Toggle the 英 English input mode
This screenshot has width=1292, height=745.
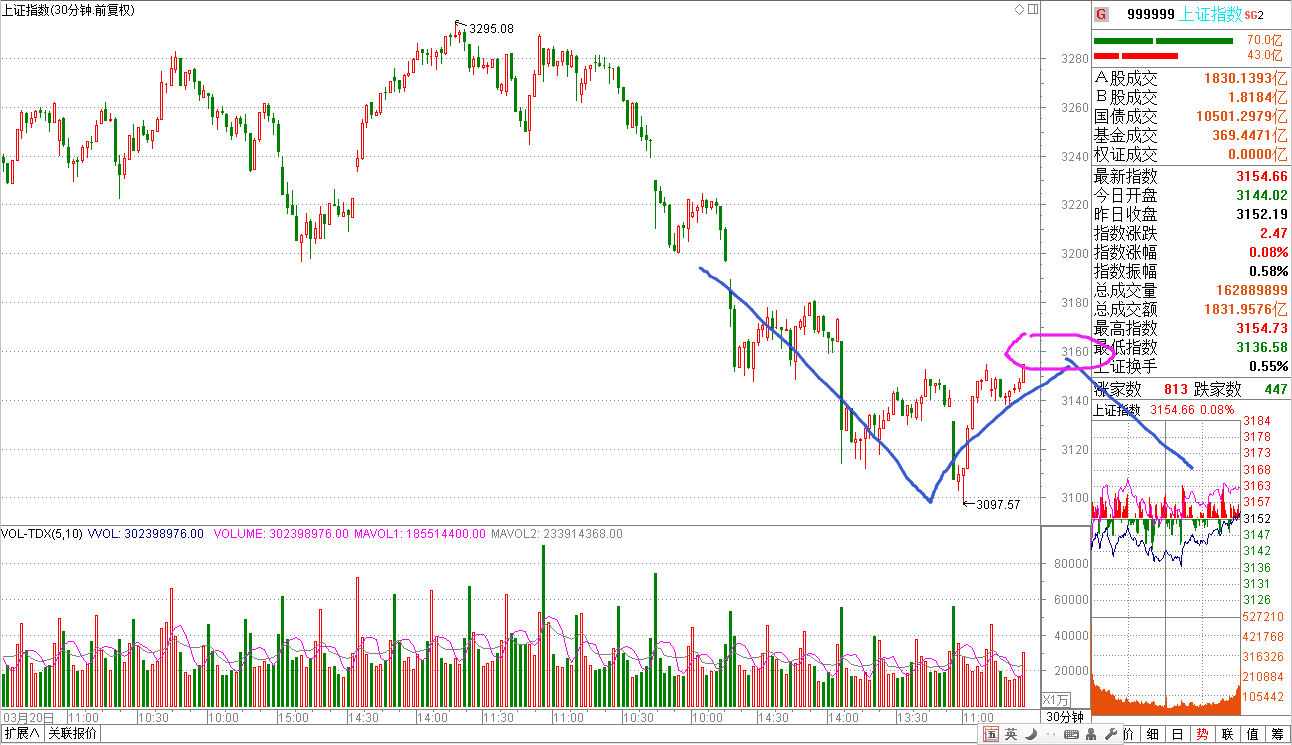(1011, 735)
